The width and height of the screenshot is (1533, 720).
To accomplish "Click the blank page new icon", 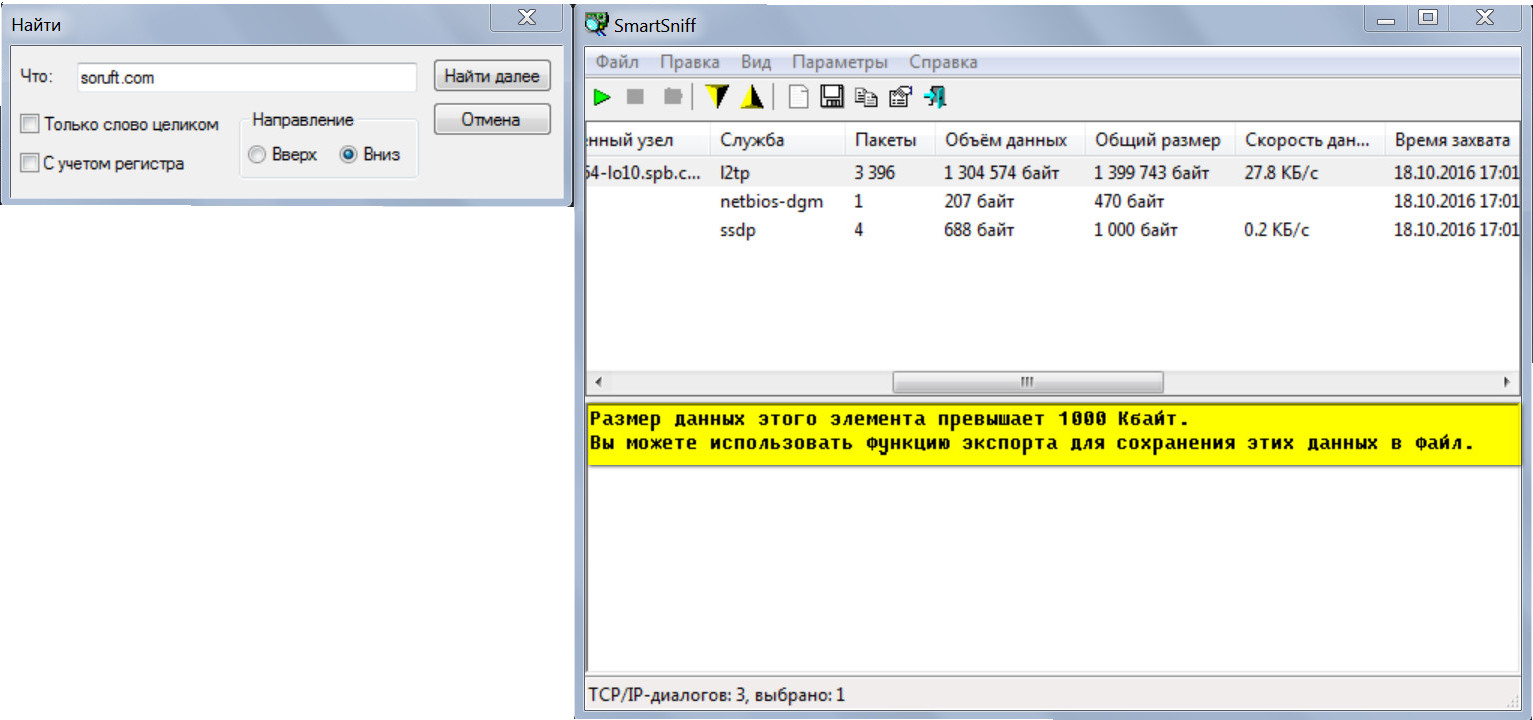I will click(x=798, y=97).
